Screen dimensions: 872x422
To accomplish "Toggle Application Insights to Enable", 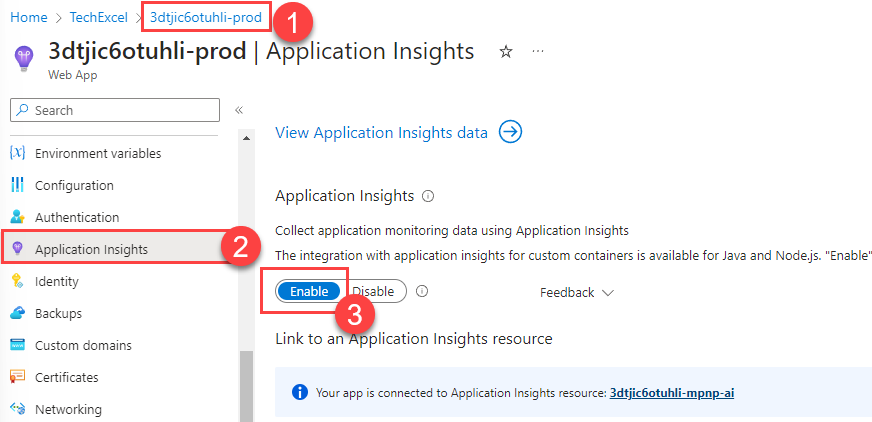I will (309, 291).
